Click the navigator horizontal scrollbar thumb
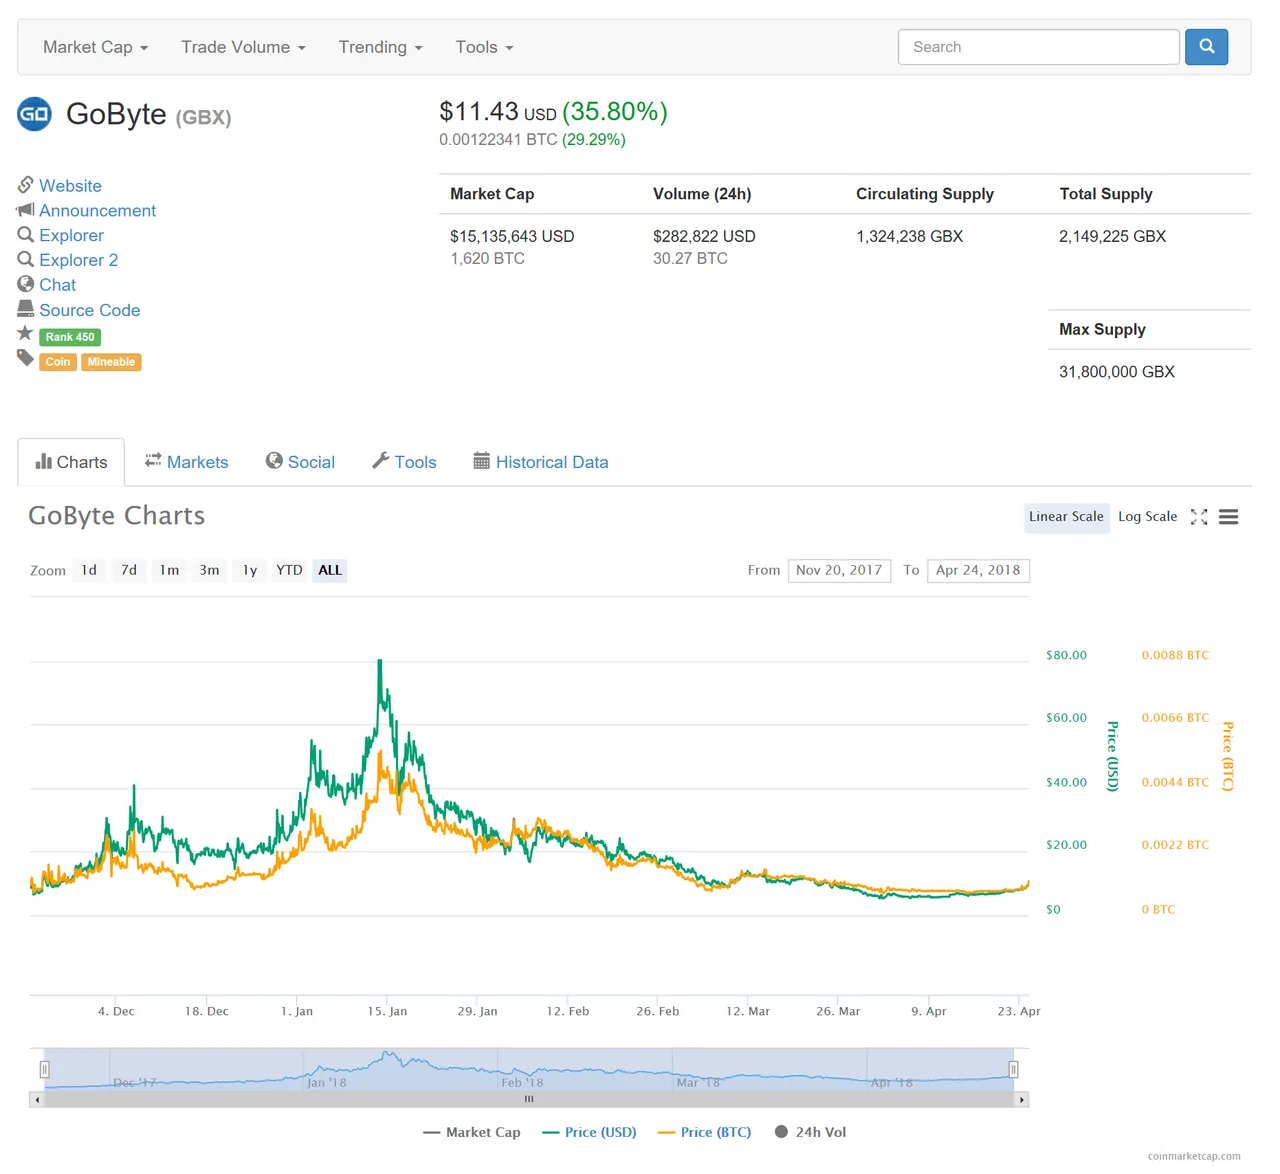1280x1174 pixels. (529, 1099)
